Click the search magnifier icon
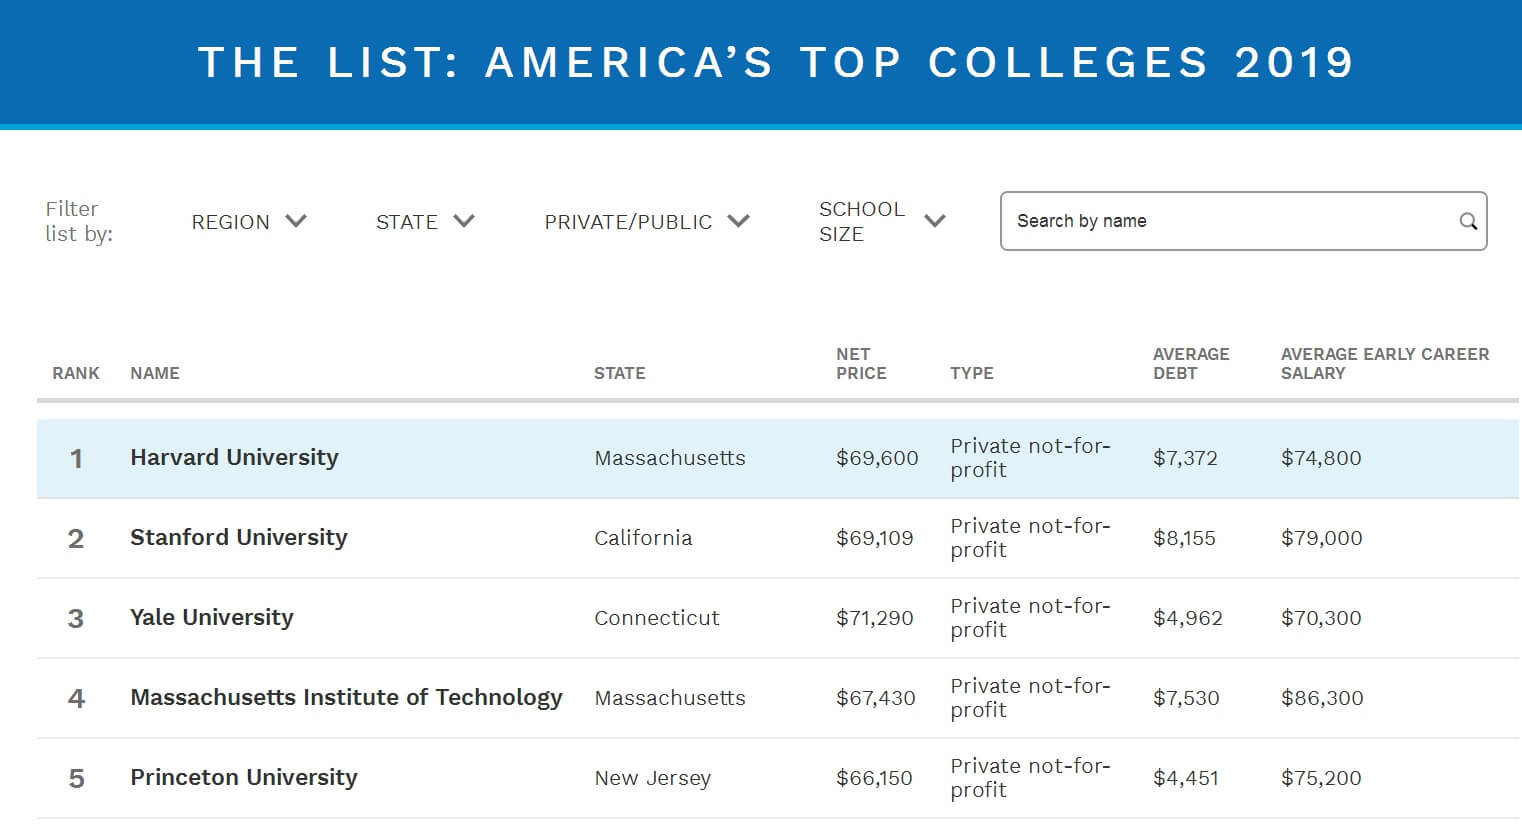 tap(1467, 221)
